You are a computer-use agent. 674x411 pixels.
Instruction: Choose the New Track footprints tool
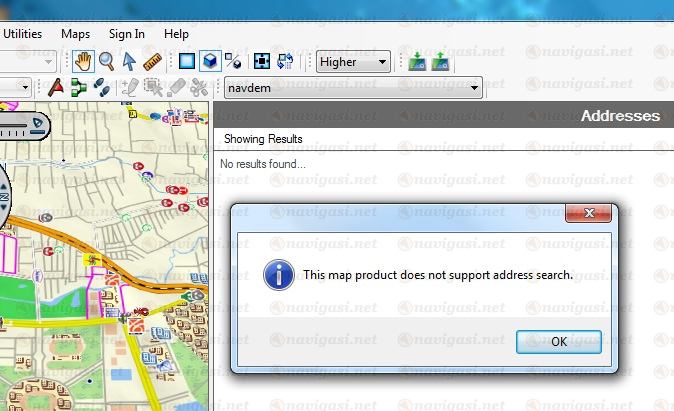coord(99,88)
